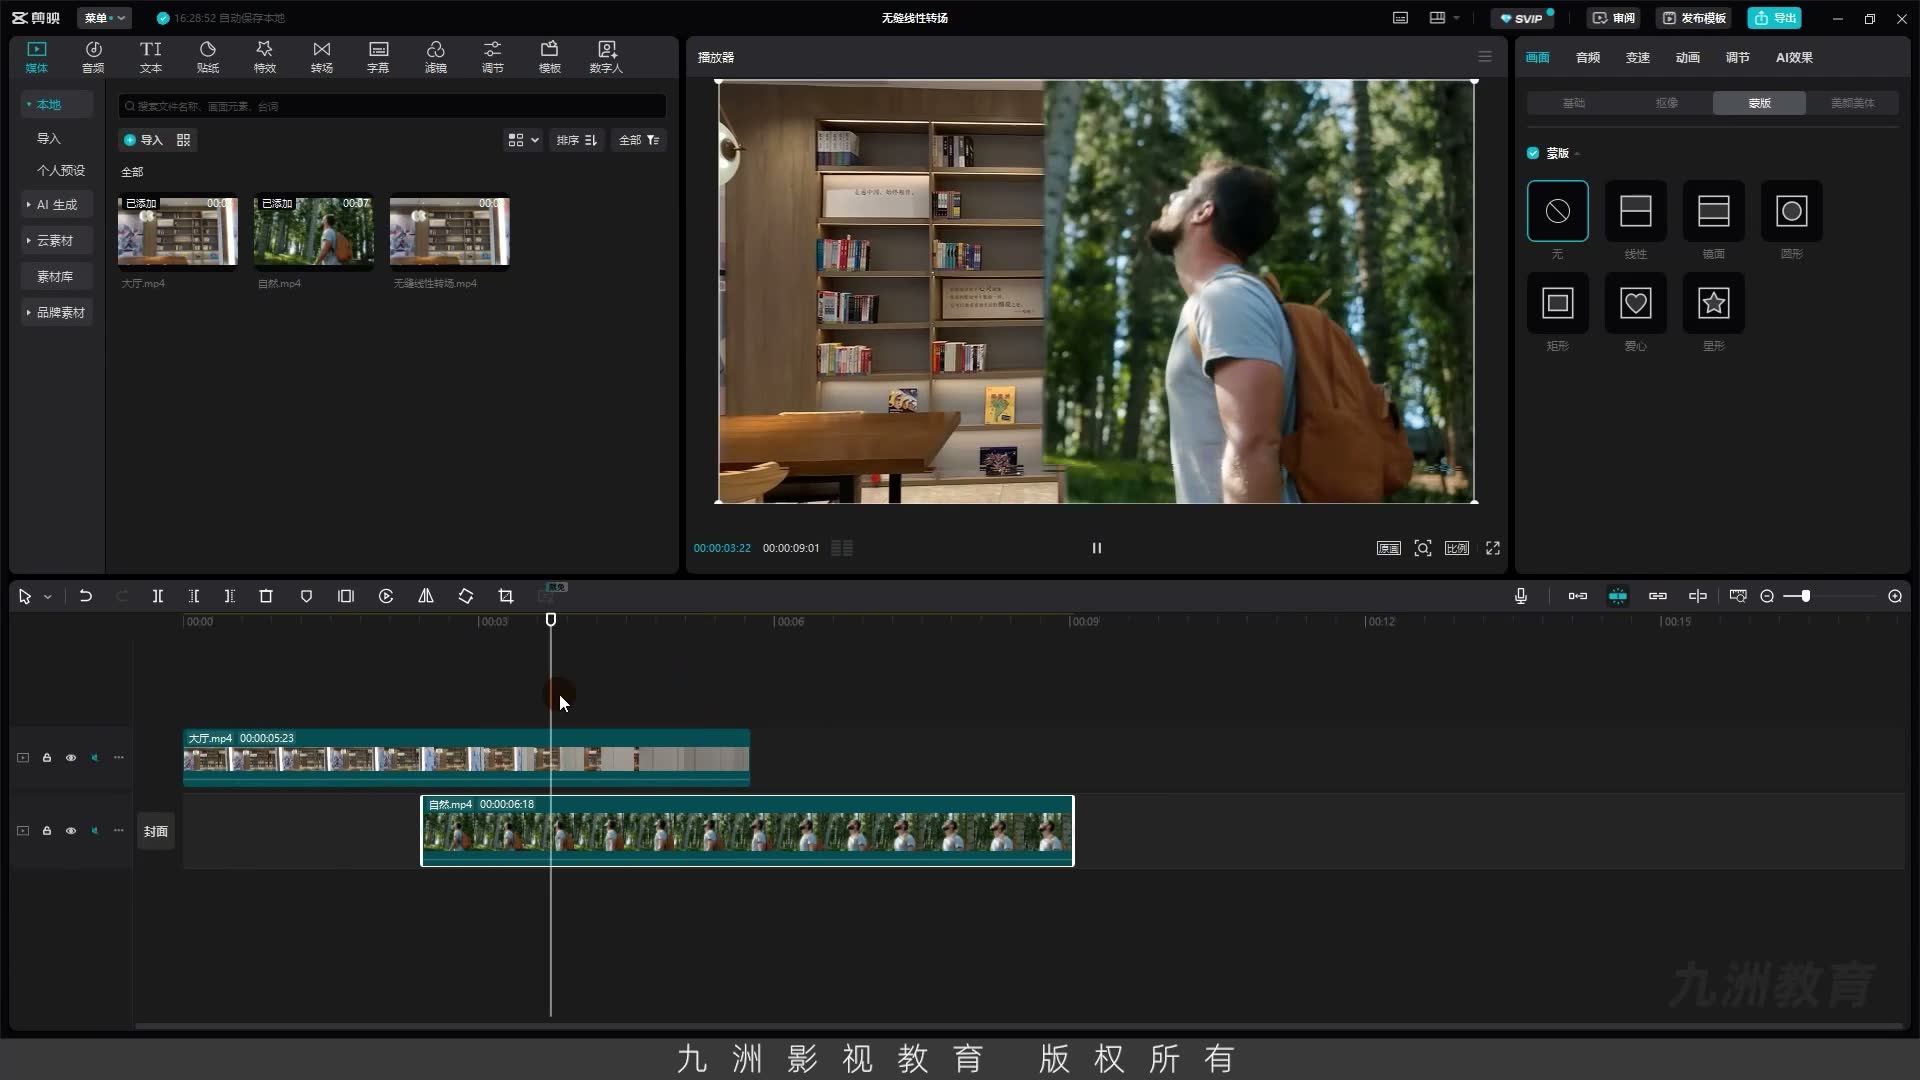The width and height of the screenshot is (1920, 1080).
Task: Open the 菜单 dropdown menu
Action: click(x=104, y=18)
